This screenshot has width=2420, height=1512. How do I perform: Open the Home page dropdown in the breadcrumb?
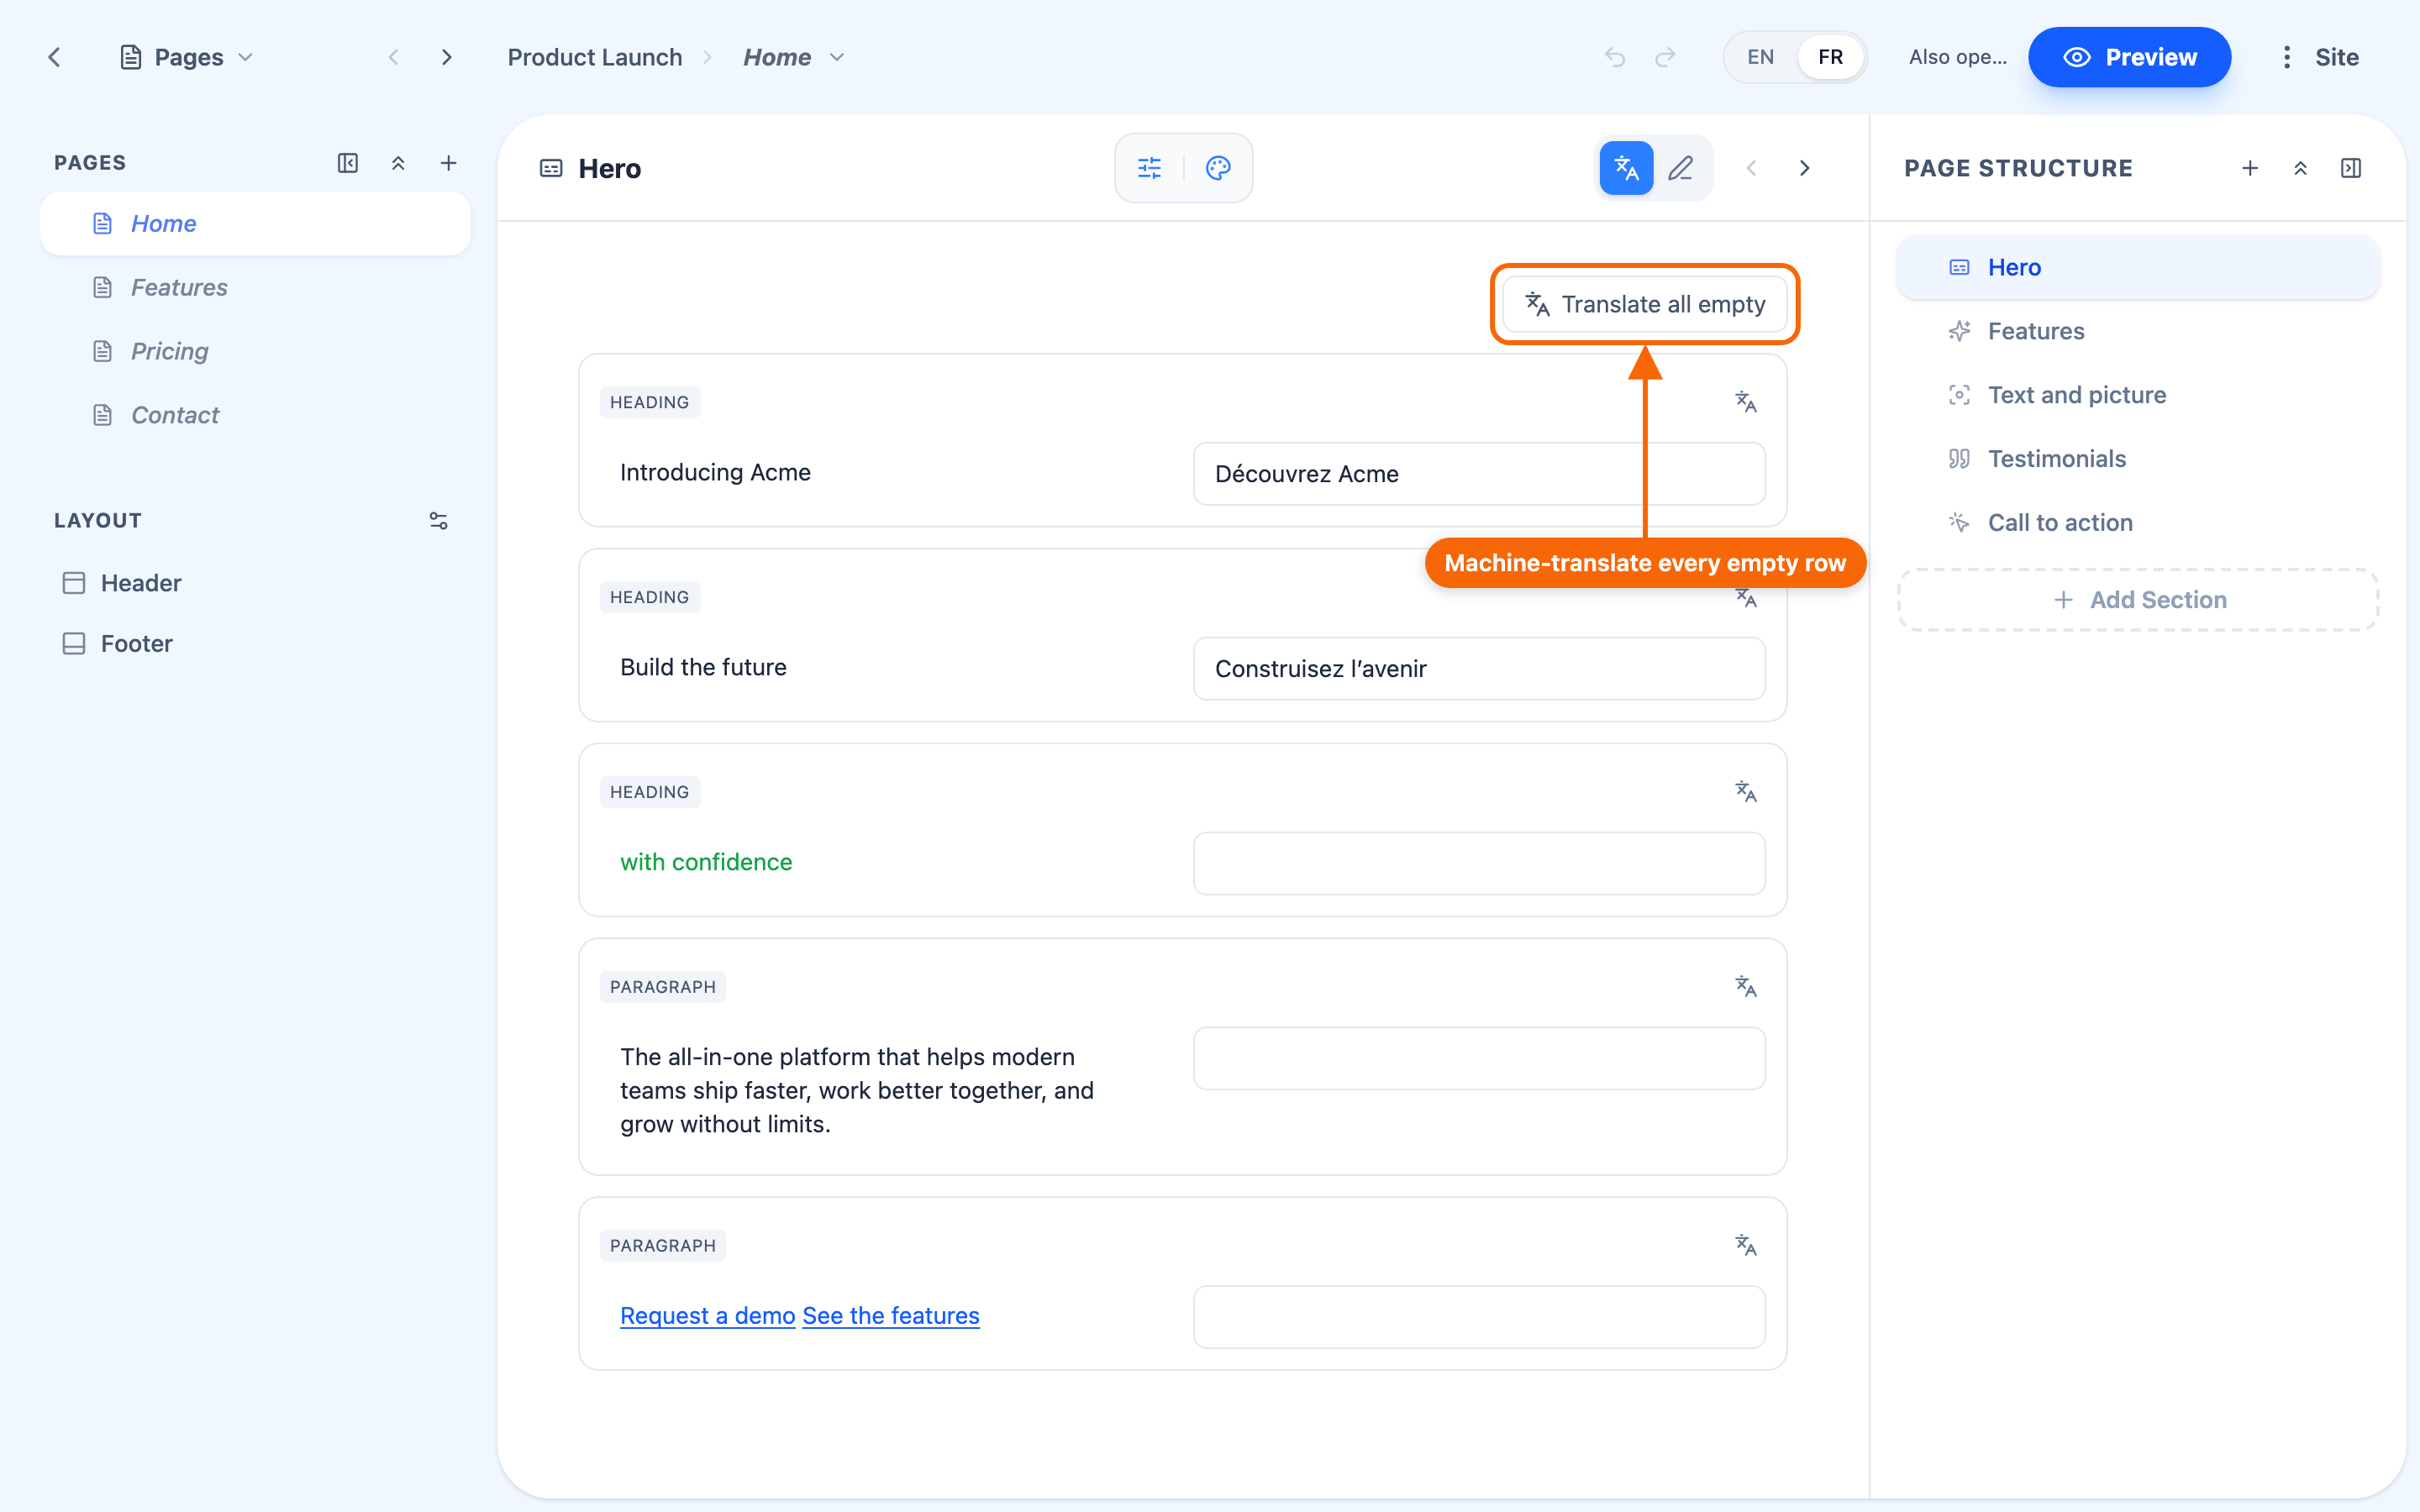pyautogui.click(x=838, y=57)
